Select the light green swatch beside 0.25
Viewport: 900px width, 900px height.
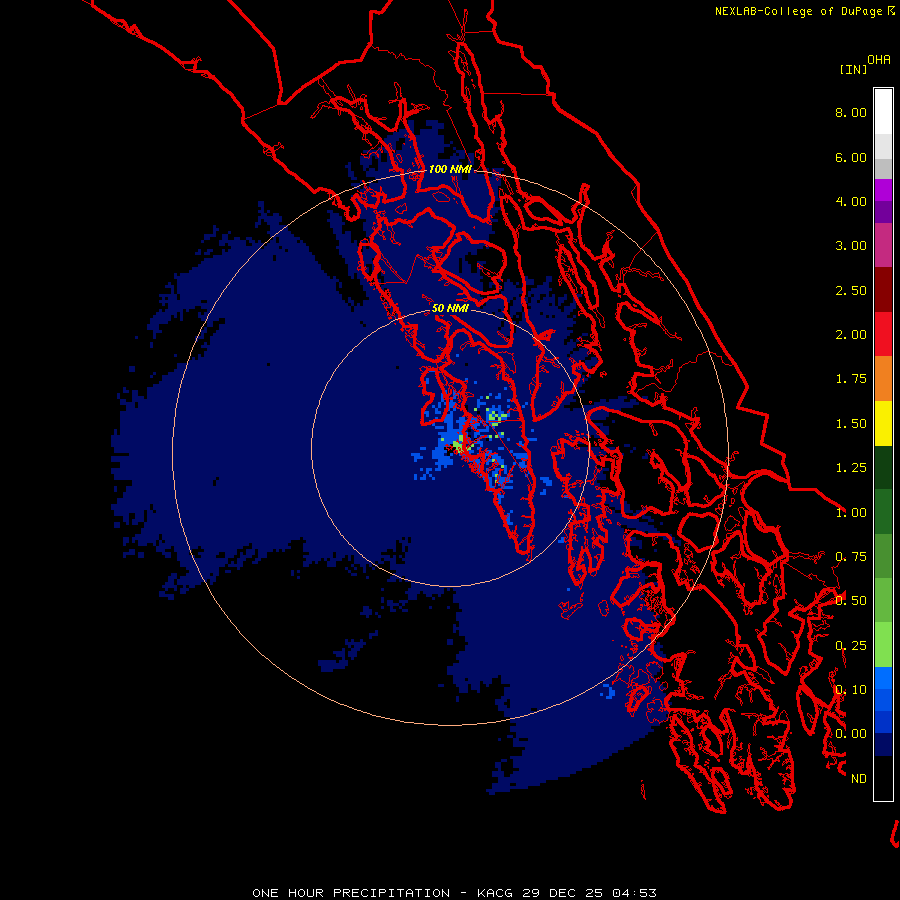tap(883, 645)
